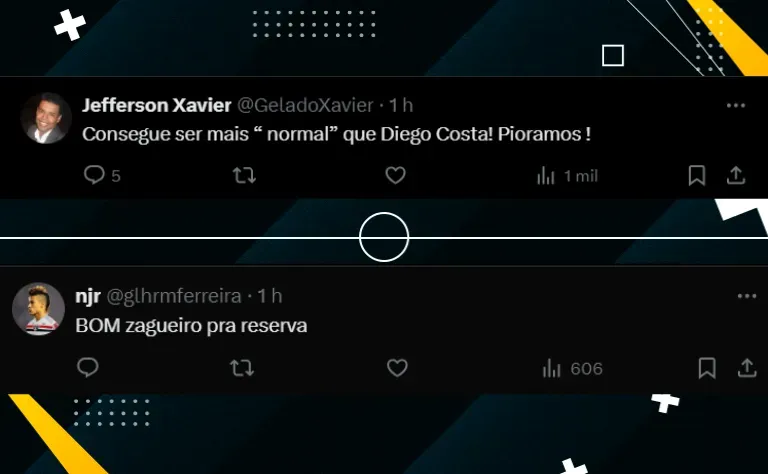Retweet njr's zagueiro post
Screen dimensions: 768x474
coord(242,368)
